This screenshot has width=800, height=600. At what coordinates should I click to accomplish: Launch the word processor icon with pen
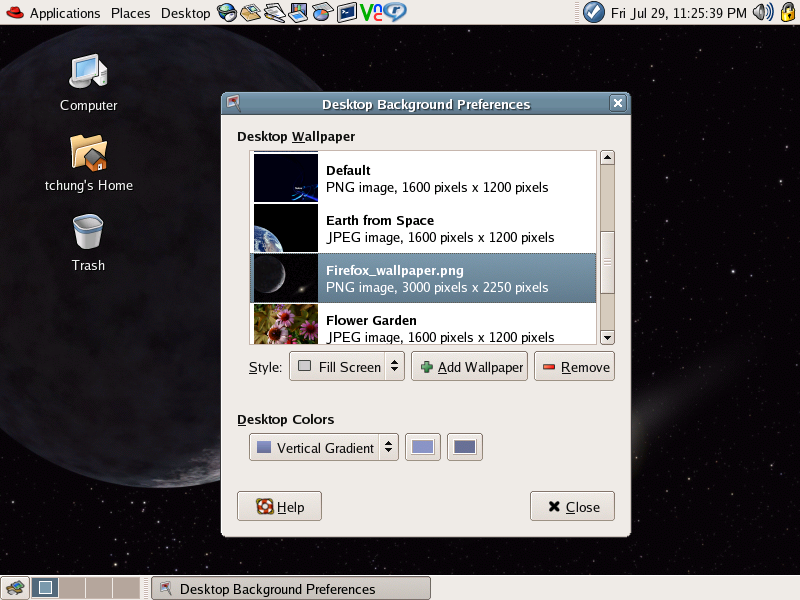click(x=274, y=12)
